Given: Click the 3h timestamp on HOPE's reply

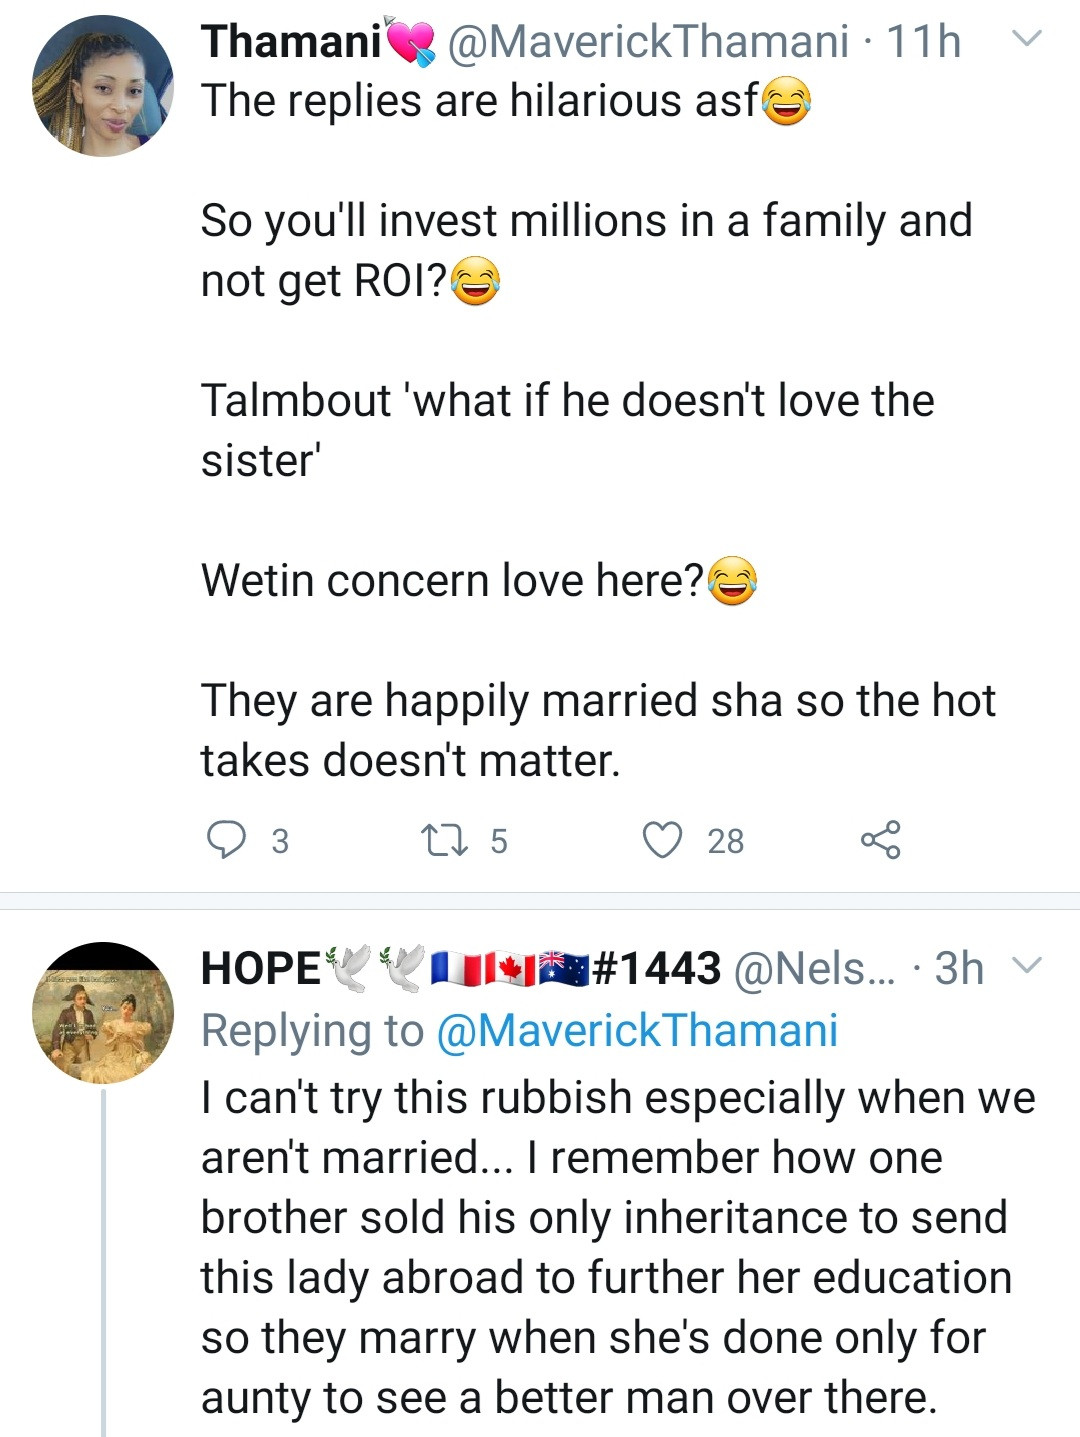Looking at the screenshot, I should (959, 968).
